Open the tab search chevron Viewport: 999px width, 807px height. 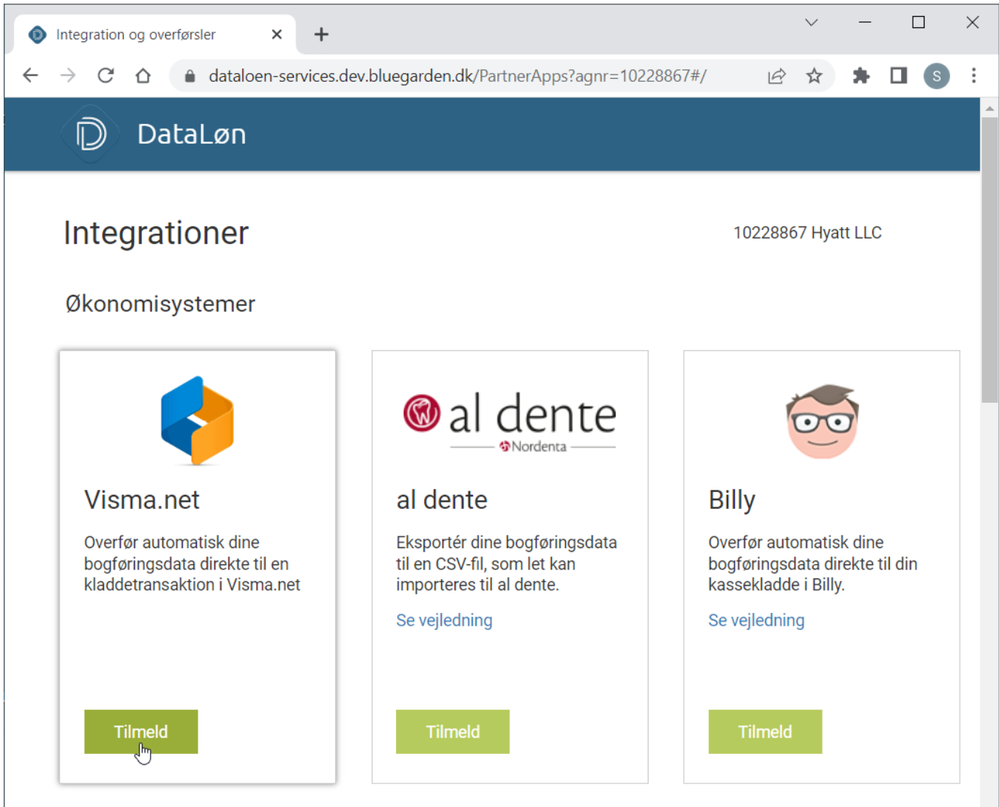coord(811,22)
